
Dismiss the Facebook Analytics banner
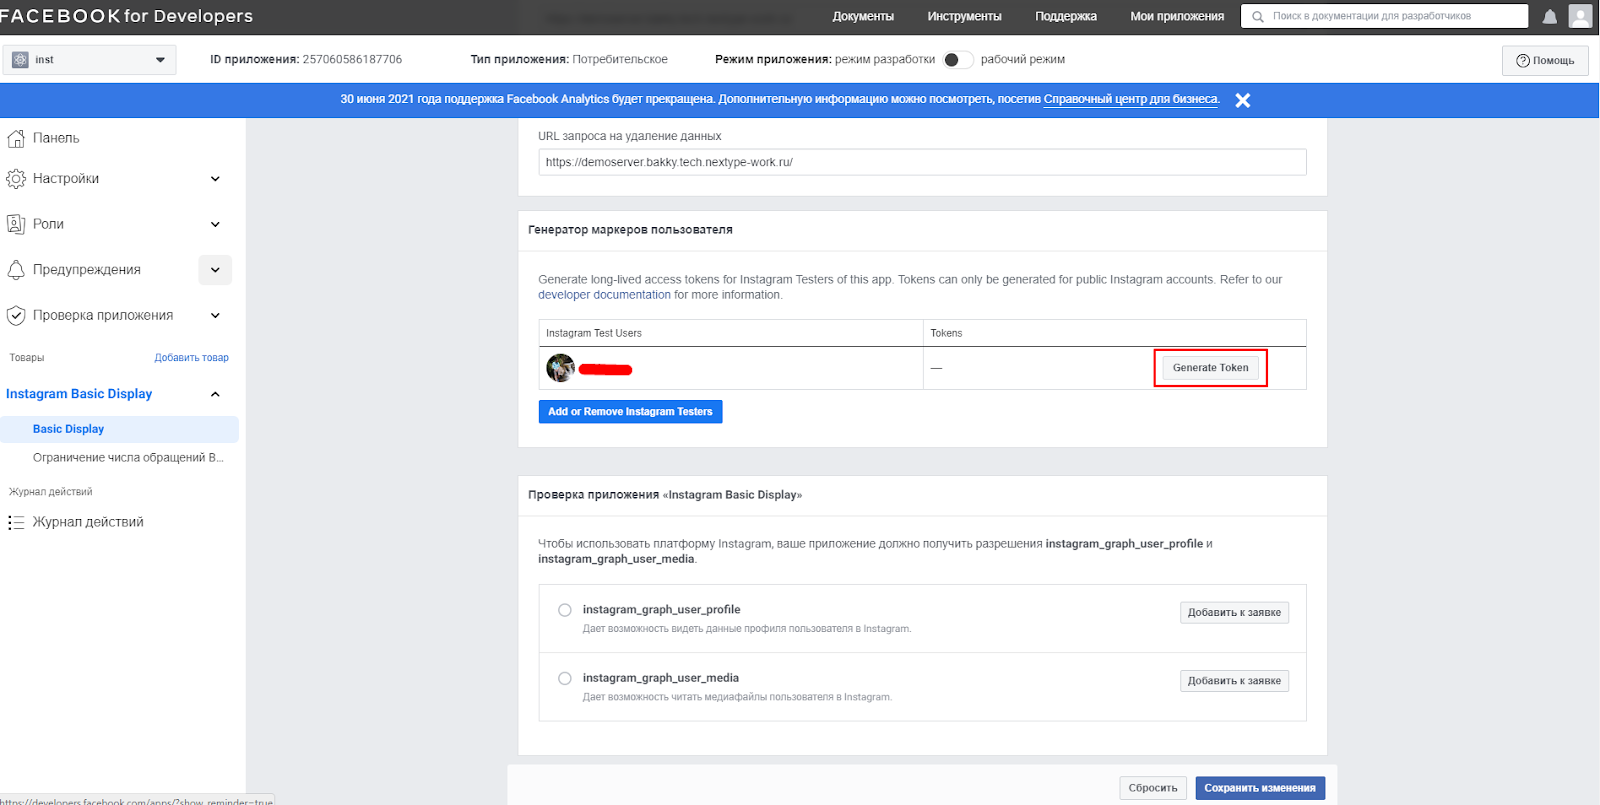(x=1243, y=100)
